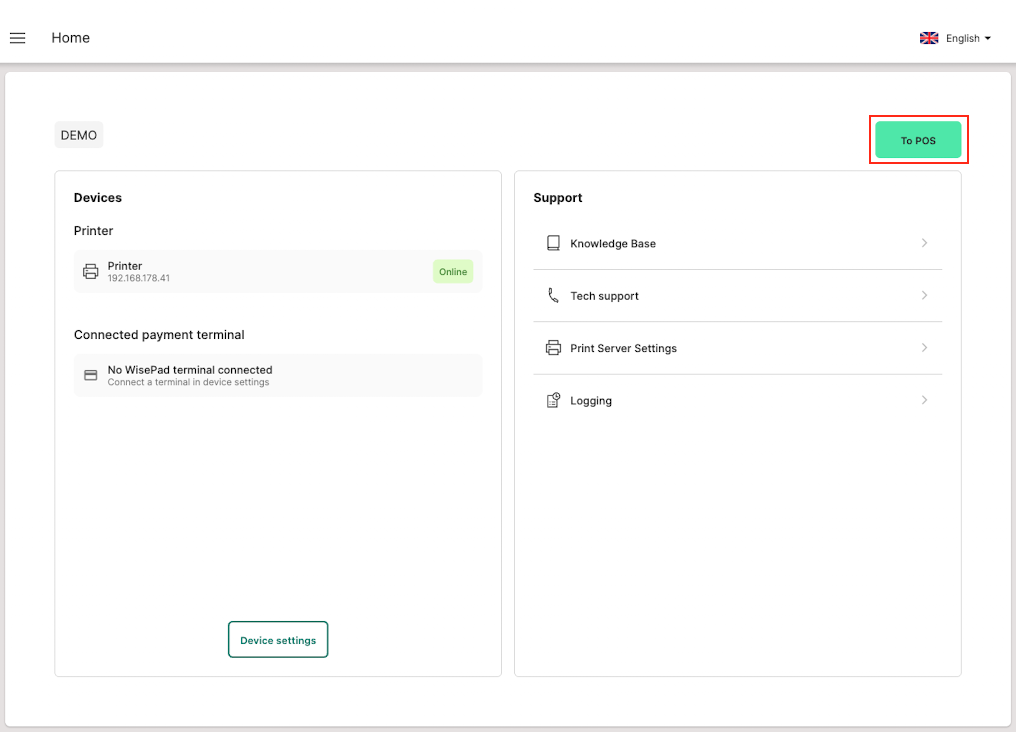Expand the Knowledge Base chevron arrow

point(924,243)
